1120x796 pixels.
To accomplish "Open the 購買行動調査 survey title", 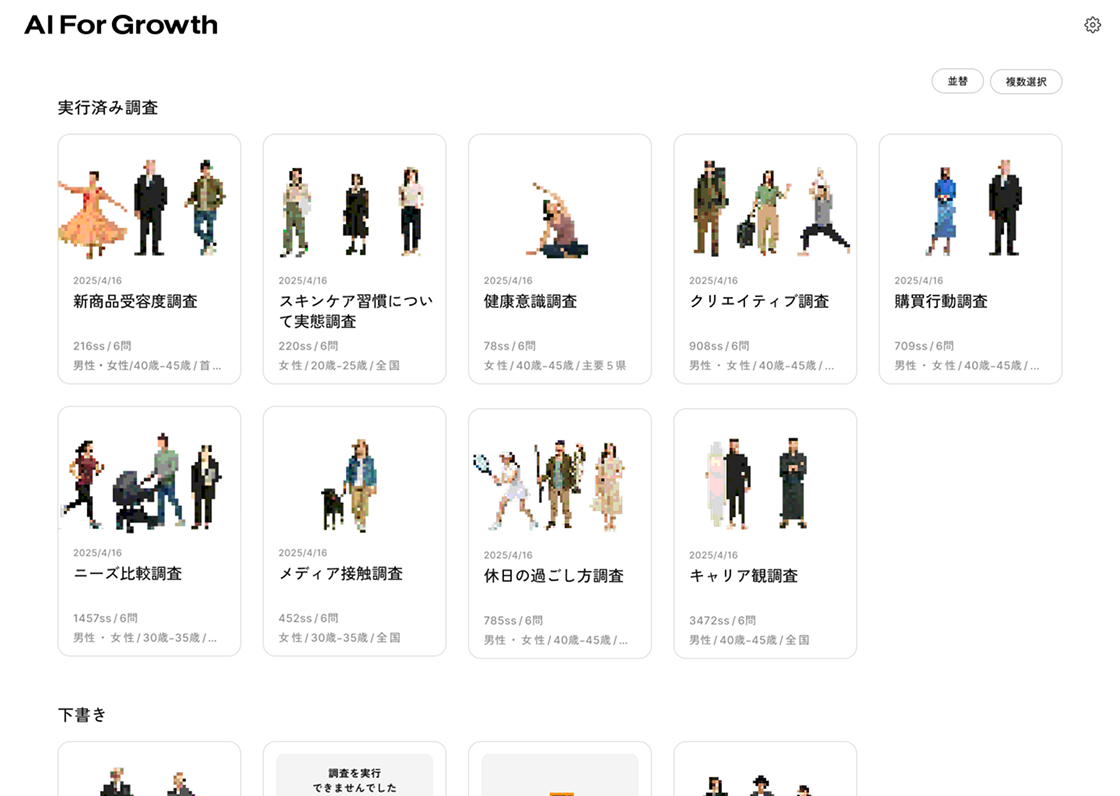I will 941,301.
